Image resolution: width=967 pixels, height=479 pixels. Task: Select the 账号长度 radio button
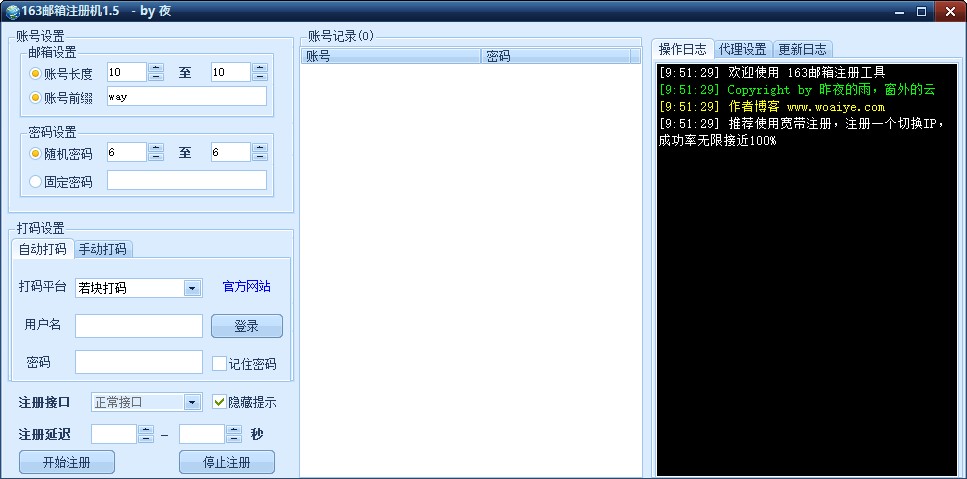pyautogui.click(x=36, y=73)
